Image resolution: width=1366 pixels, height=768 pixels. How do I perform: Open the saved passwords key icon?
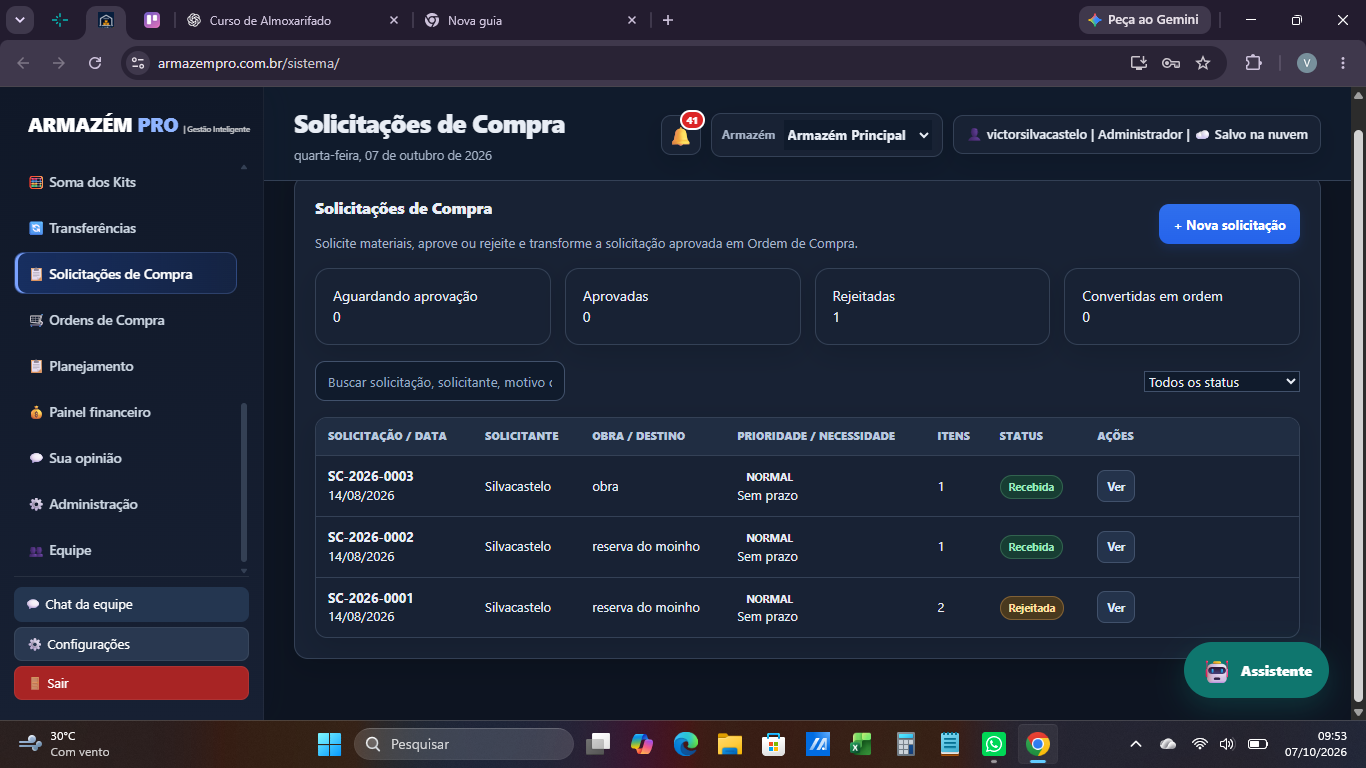point(1170,63)
